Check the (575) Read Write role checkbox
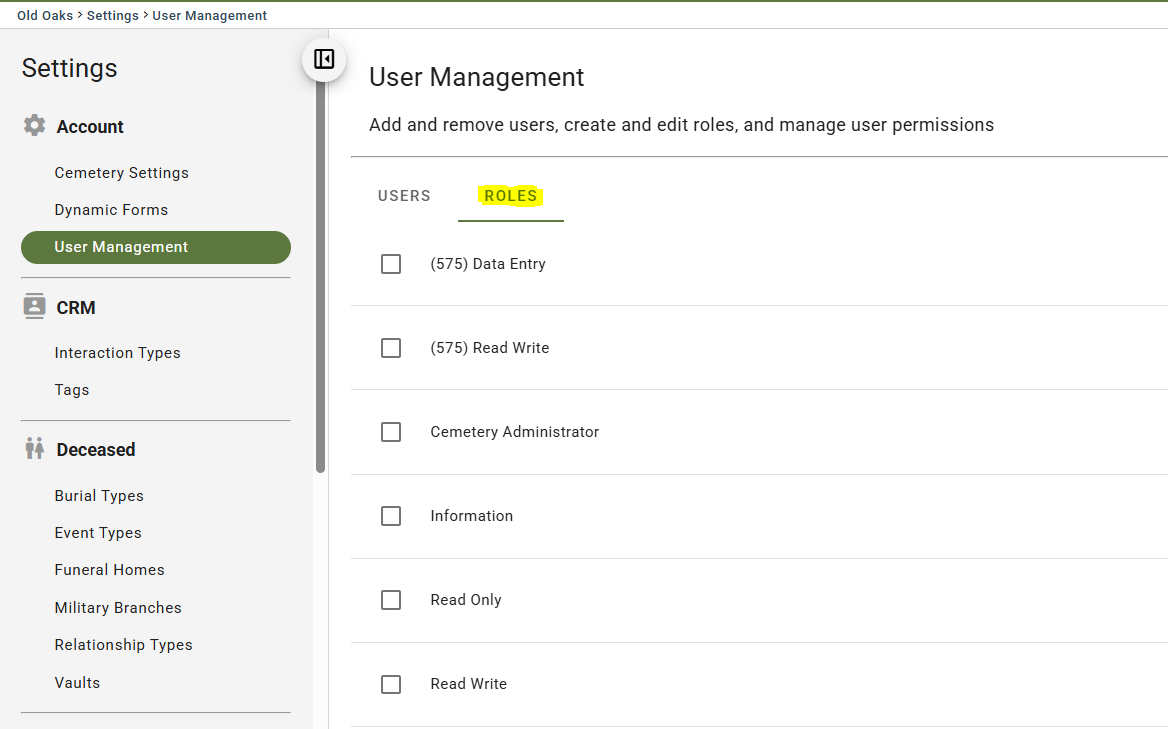The image size is (1168, 729). point(391,348)
